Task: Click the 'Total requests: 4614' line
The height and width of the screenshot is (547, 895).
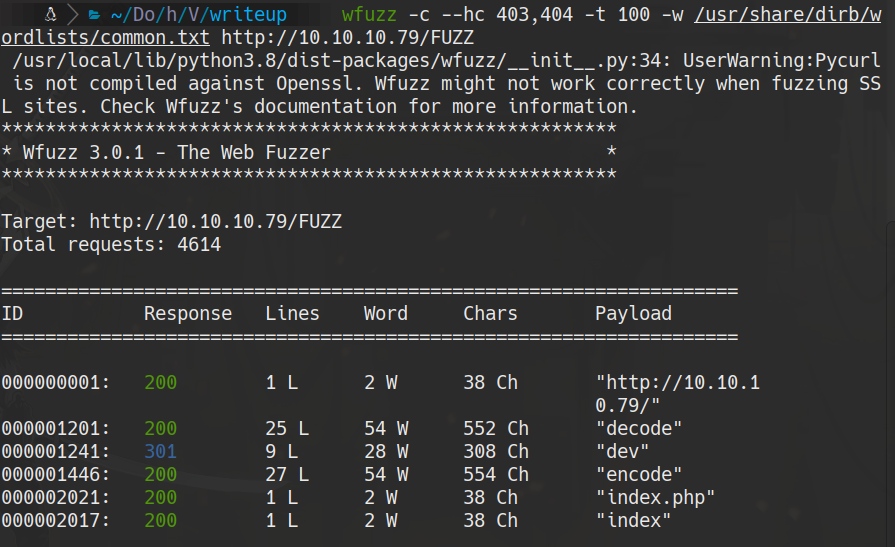Action: (x=111, y=244)
